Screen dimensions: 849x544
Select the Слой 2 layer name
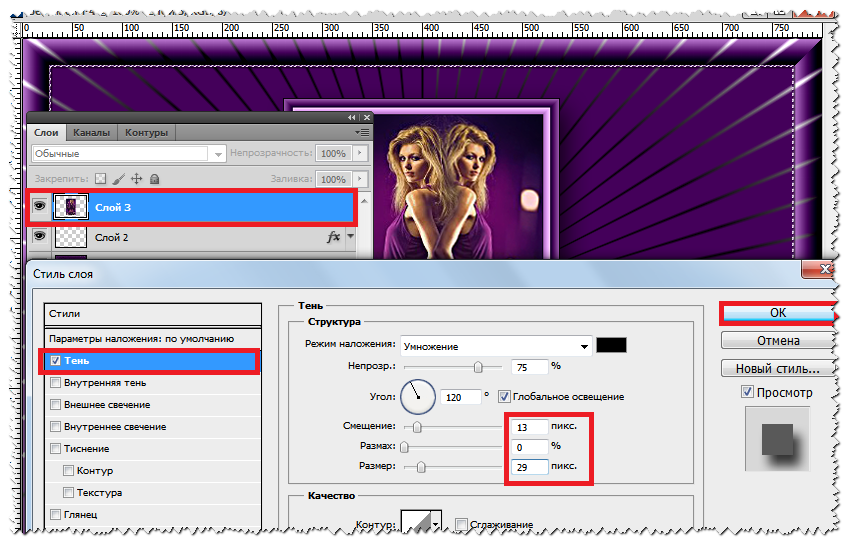point(112,237)
